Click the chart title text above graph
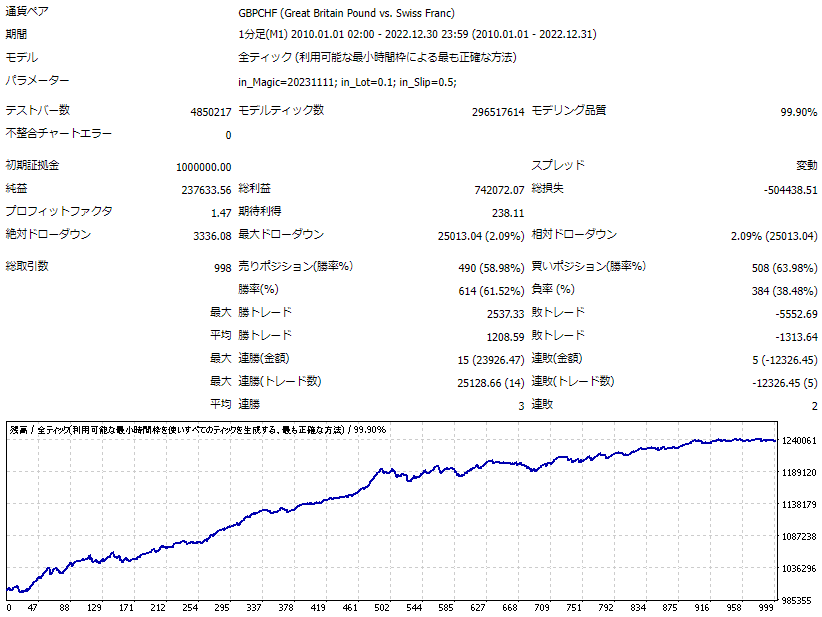 (x=198, y=430)
